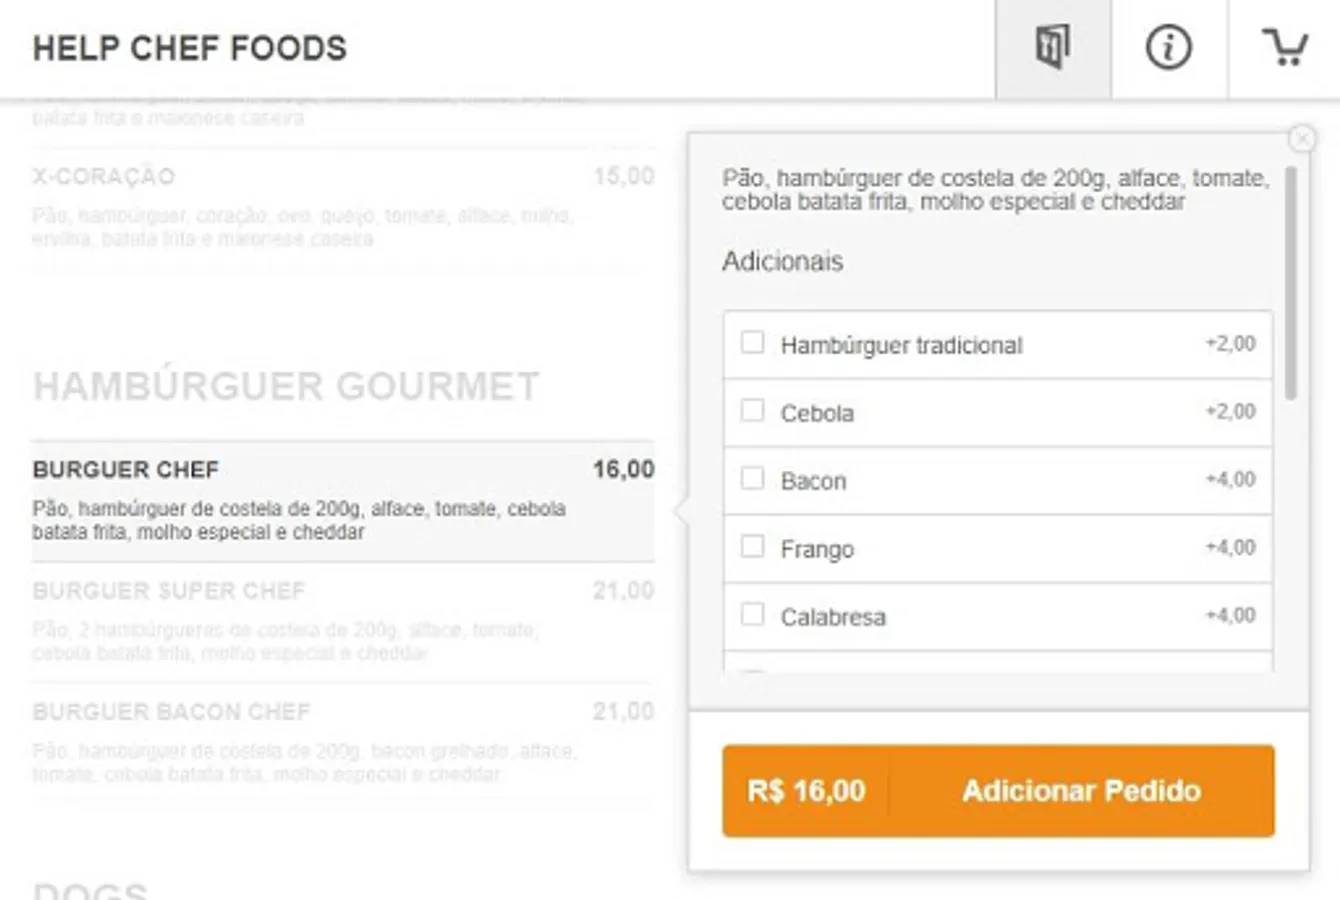
Task: Click the Help Chef Foods title
Action: pos(190,48)
